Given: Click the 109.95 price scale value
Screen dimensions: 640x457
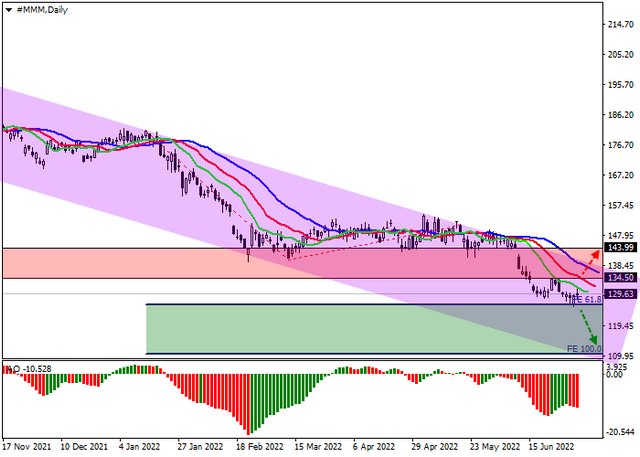Looking at the screenshot, I should point(621,356).
